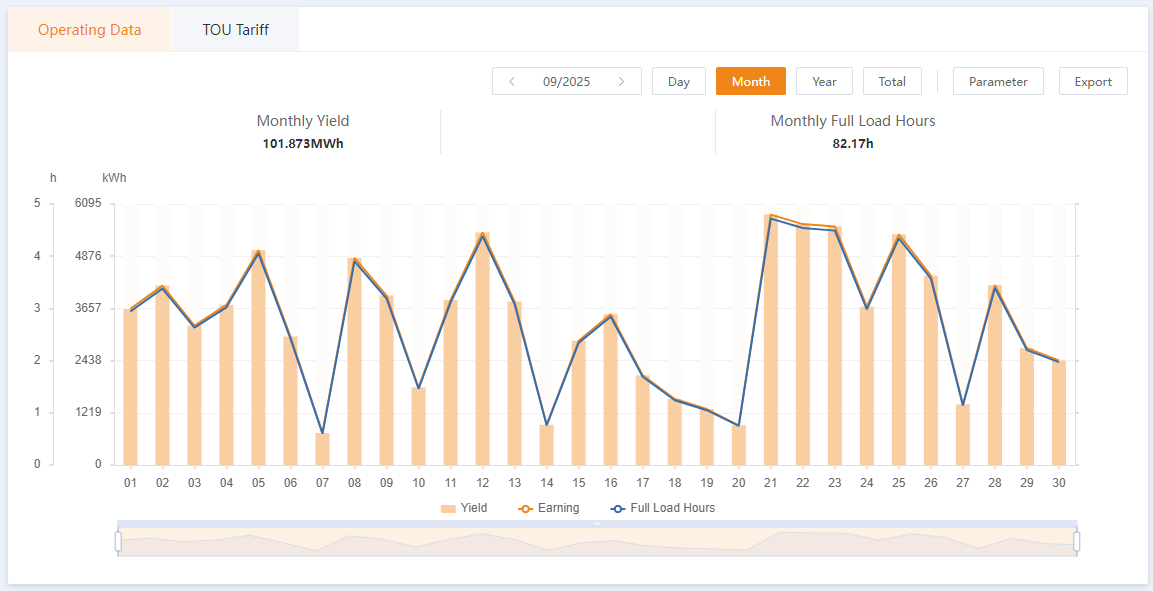
Task: Click the yield bar for day 07
Action: [x=322, y=449]
